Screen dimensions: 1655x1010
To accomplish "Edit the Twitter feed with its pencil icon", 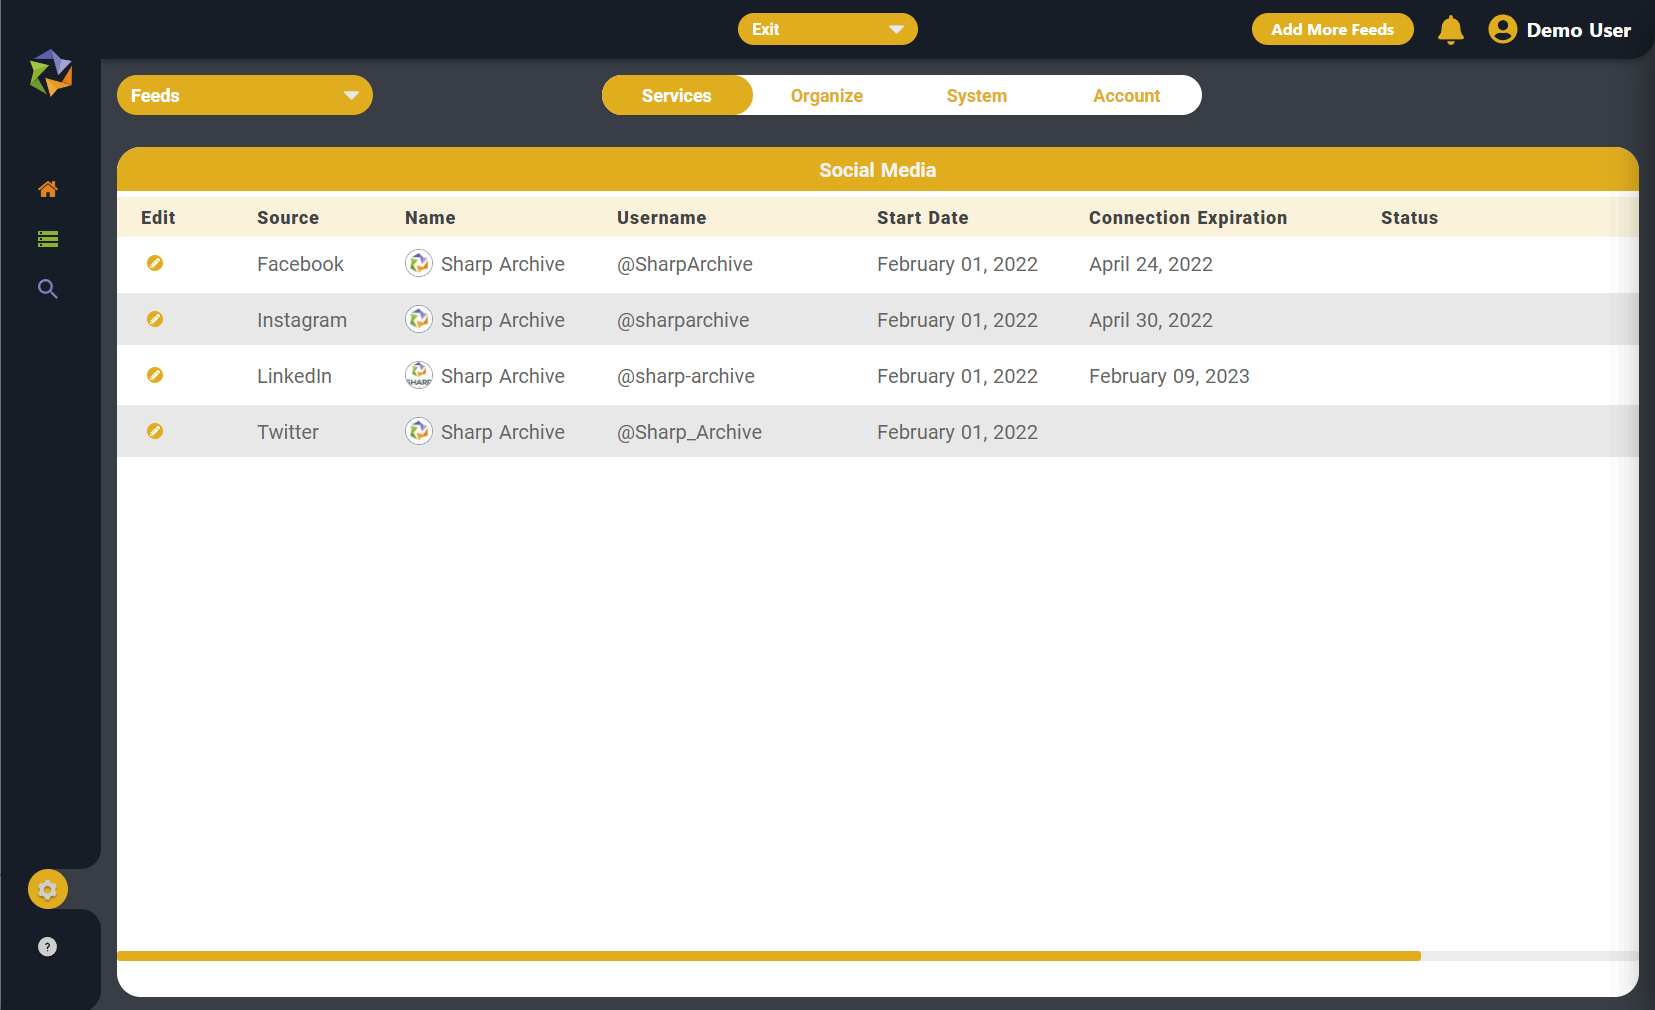I will pyautogui.click(x=156, y=431).
